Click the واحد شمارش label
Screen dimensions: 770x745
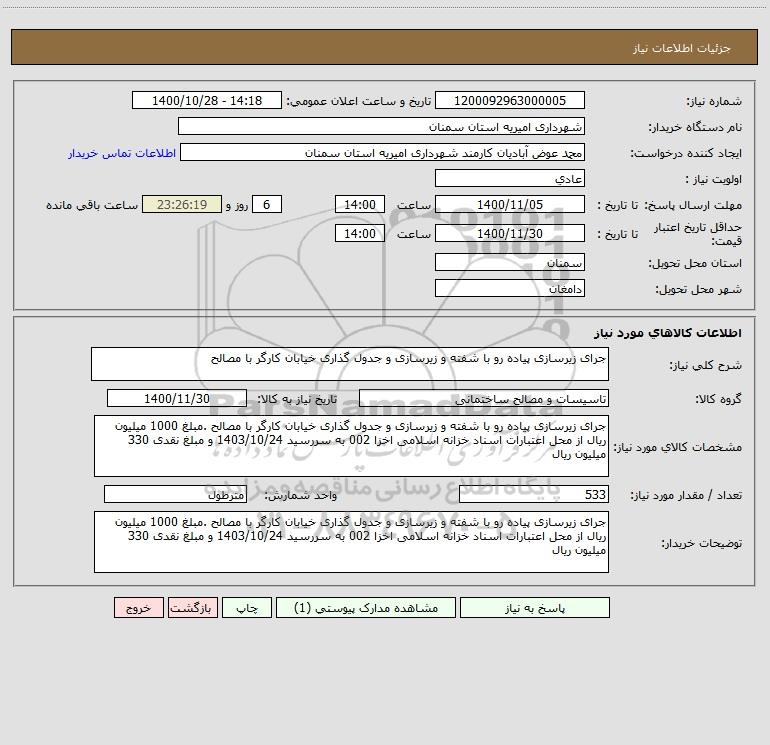[301, 495]
